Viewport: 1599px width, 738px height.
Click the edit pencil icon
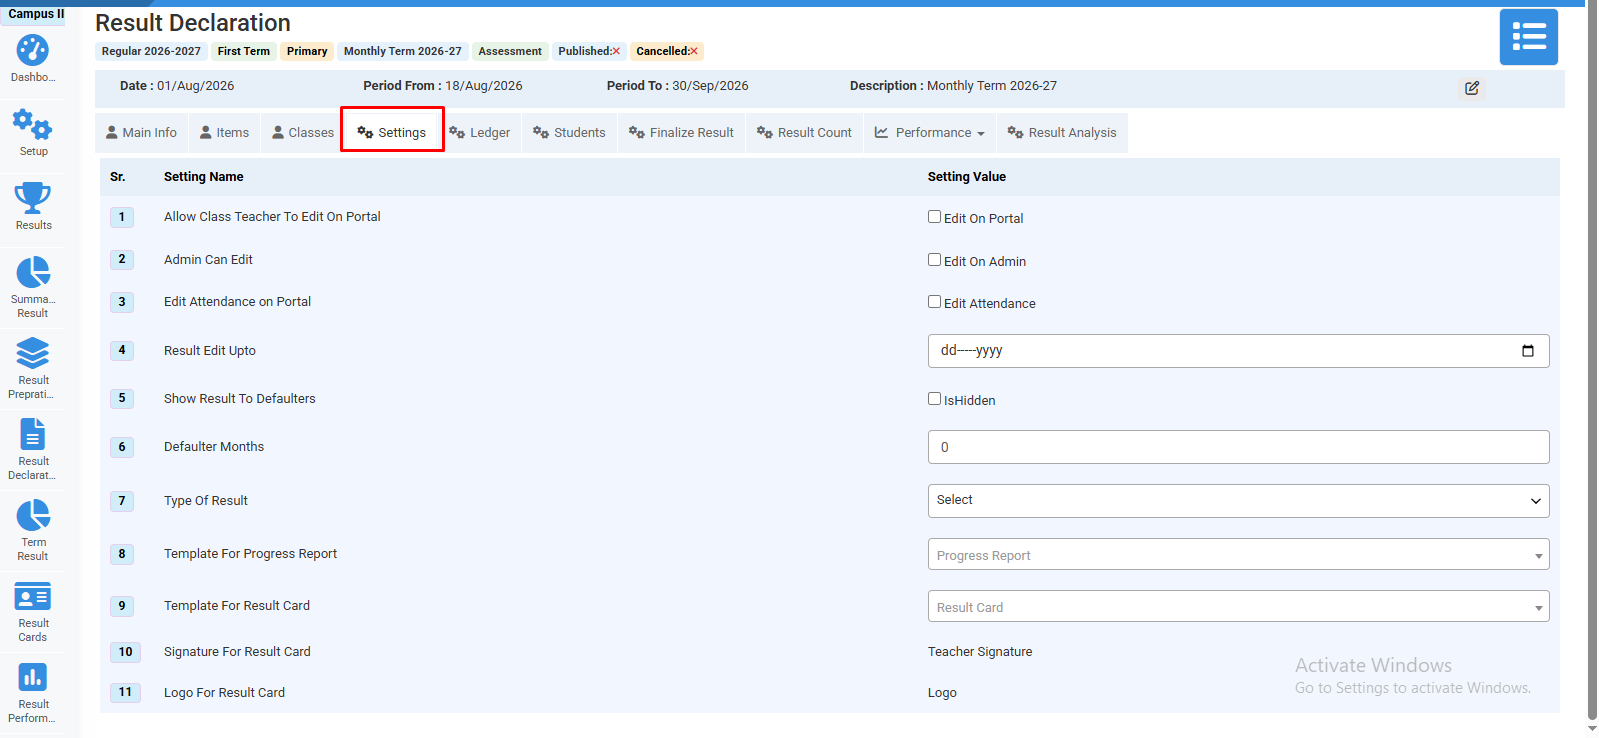click(1472, 88)
